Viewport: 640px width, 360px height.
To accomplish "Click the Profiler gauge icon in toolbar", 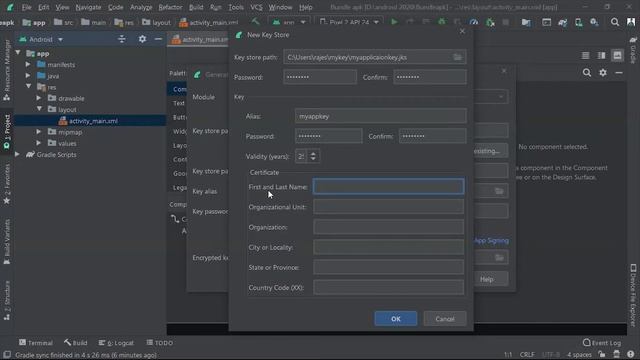I will (473, 22).
